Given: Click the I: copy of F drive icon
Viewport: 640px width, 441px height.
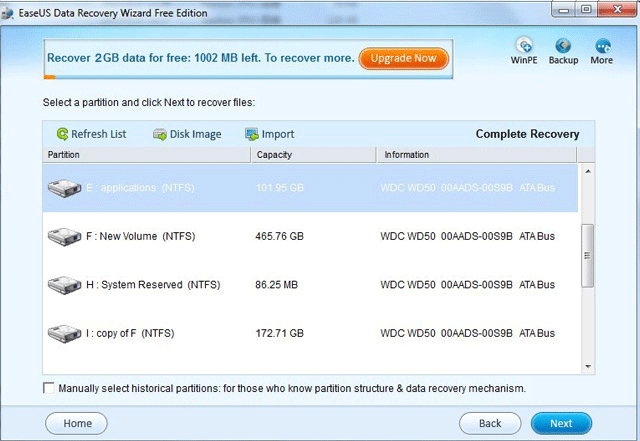Looking at the screenshot, I should pyautogui.click(x=64, y=333).
